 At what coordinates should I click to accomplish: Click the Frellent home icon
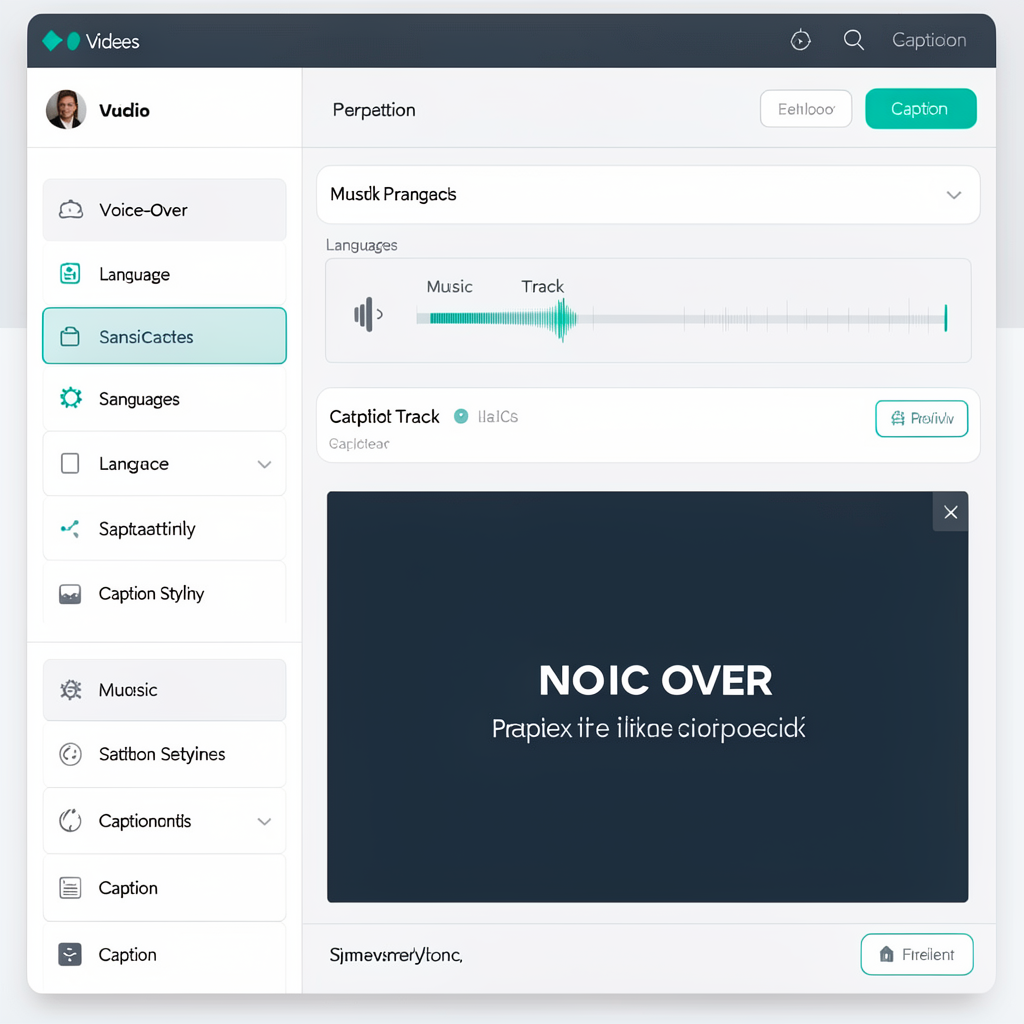(x=886, y=954)
